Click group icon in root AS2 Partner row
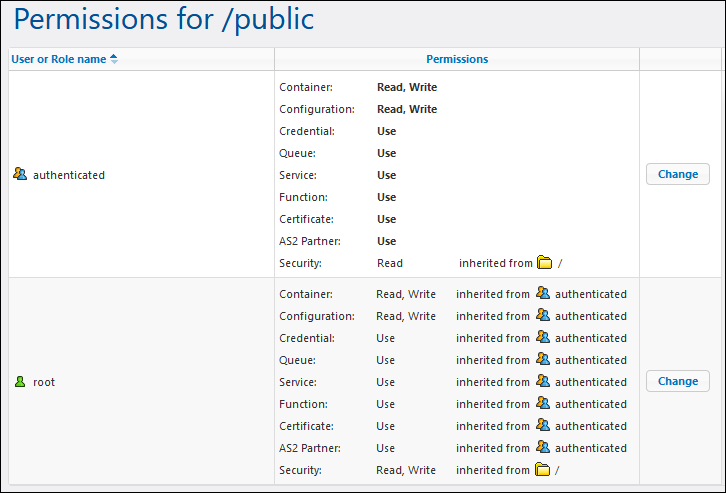This screenshot has height=493, width=726. tap(543, 448)
